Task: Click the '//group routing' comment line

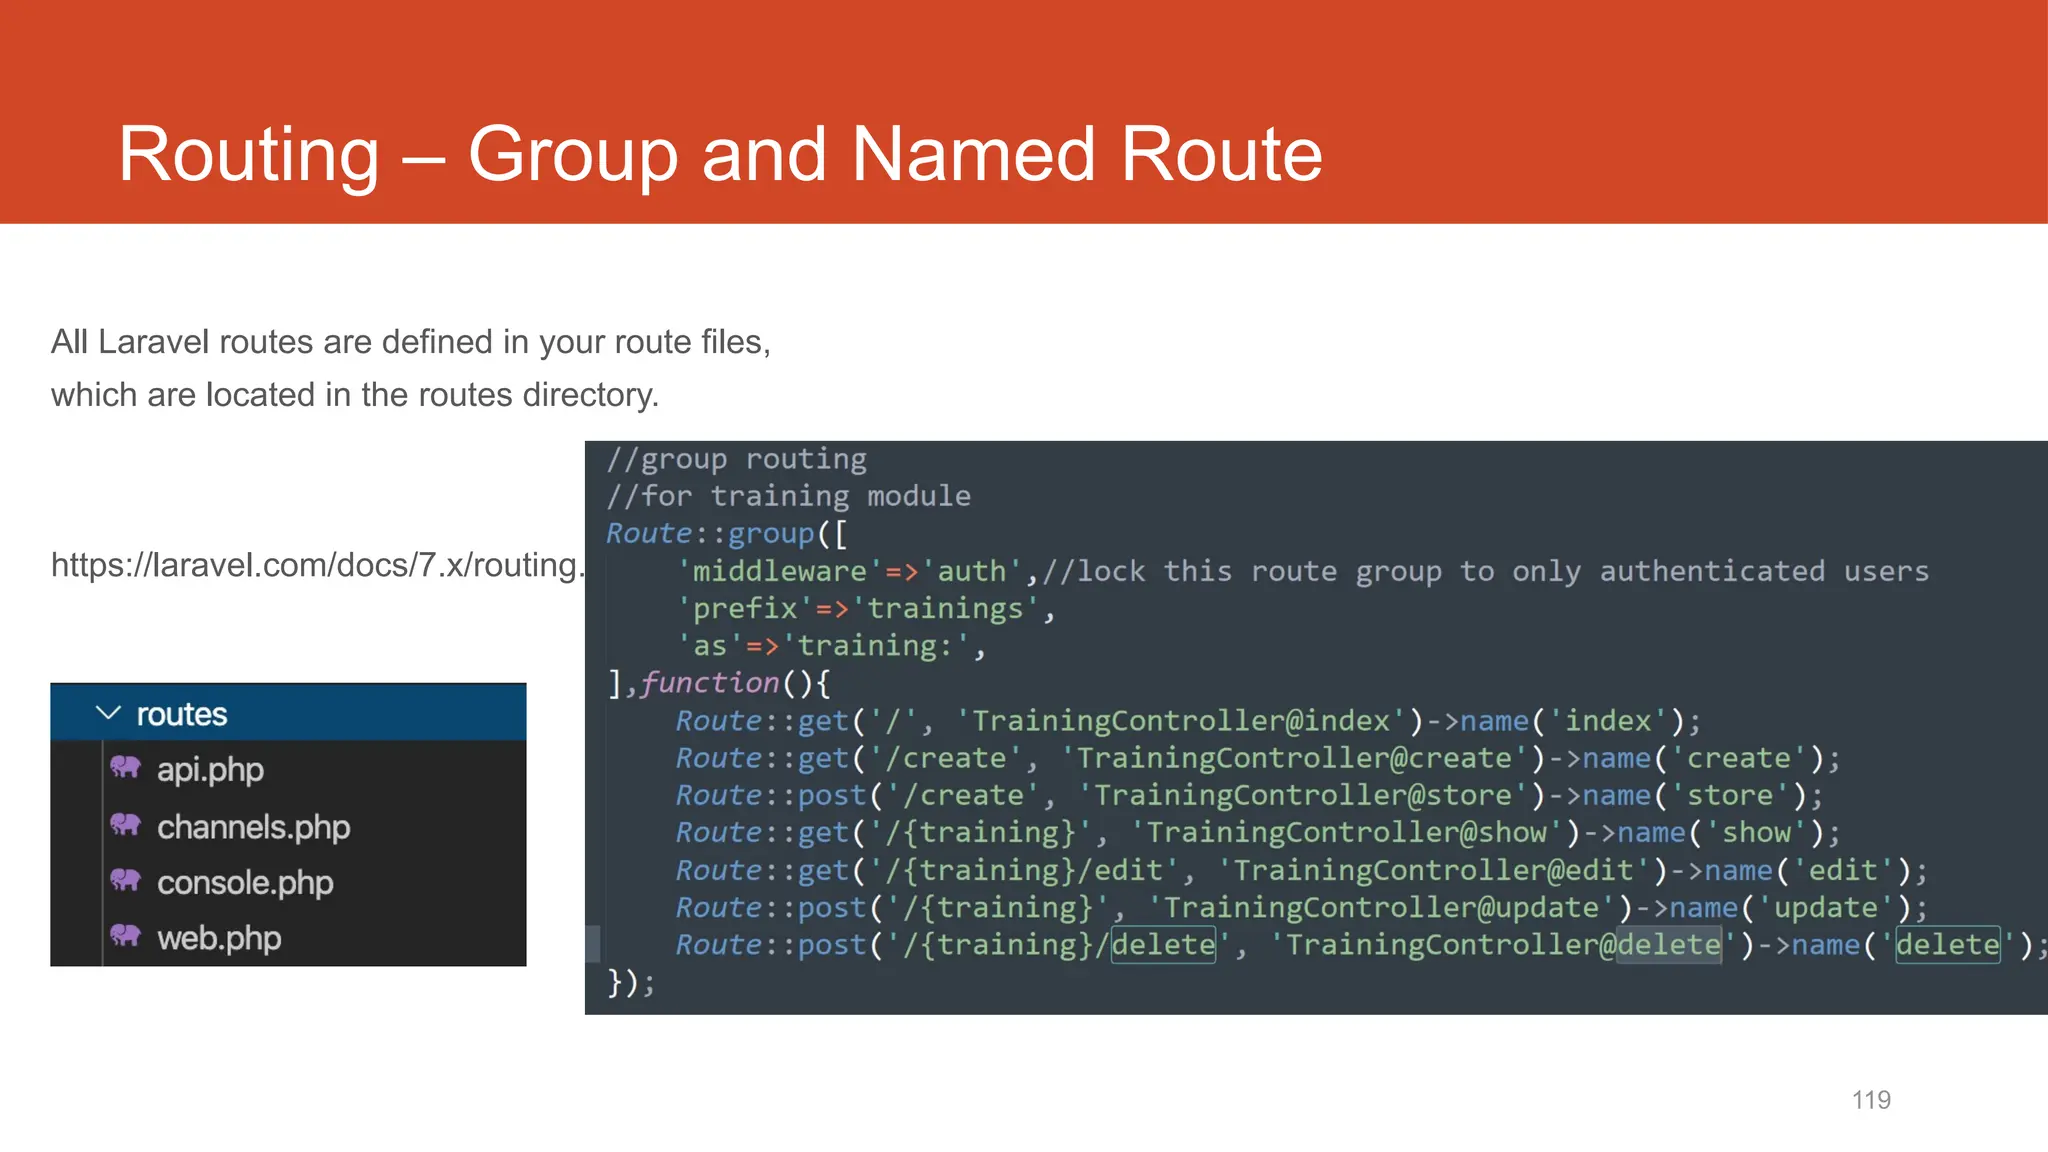Action: tap(736, 459)
